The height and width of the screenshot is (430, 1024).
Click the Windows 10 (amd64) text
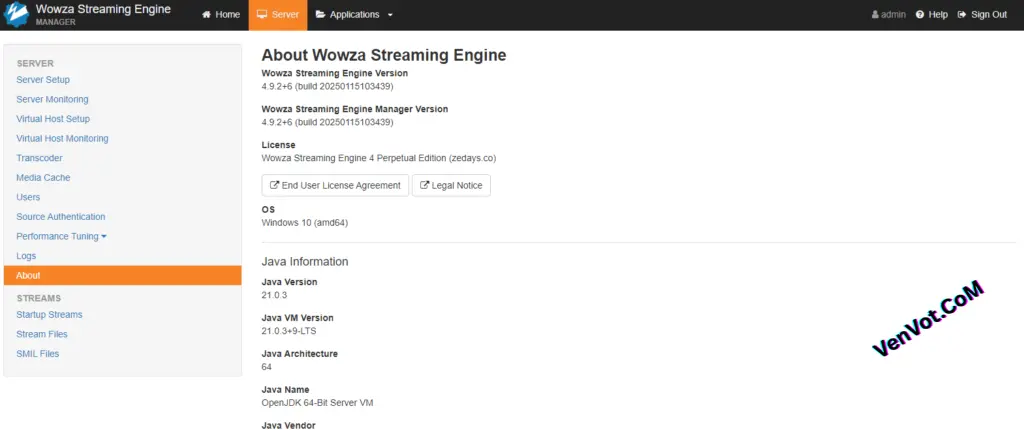[305, 223]
